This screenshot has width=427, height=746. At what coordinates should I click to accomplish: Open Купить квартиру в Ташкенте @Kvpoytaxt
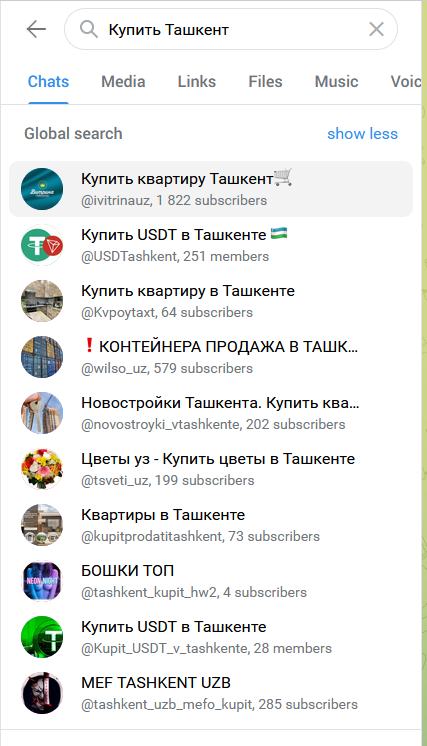click(211, 301)
